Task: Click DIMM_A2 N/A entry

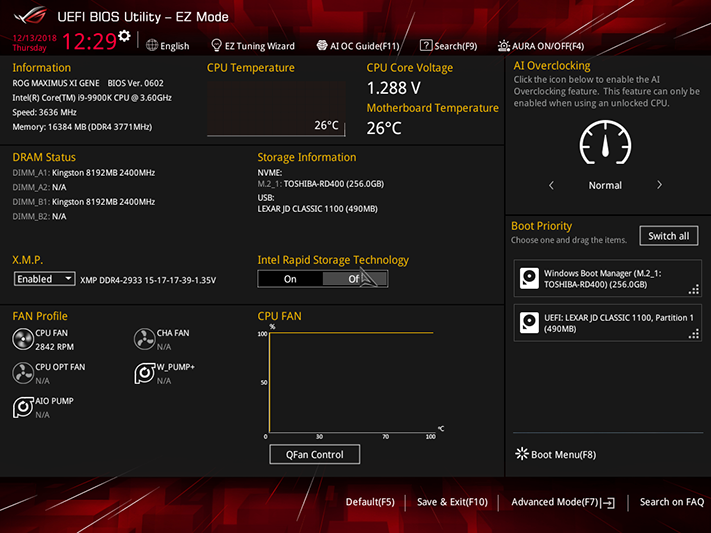Action: [x=39, y=187]
